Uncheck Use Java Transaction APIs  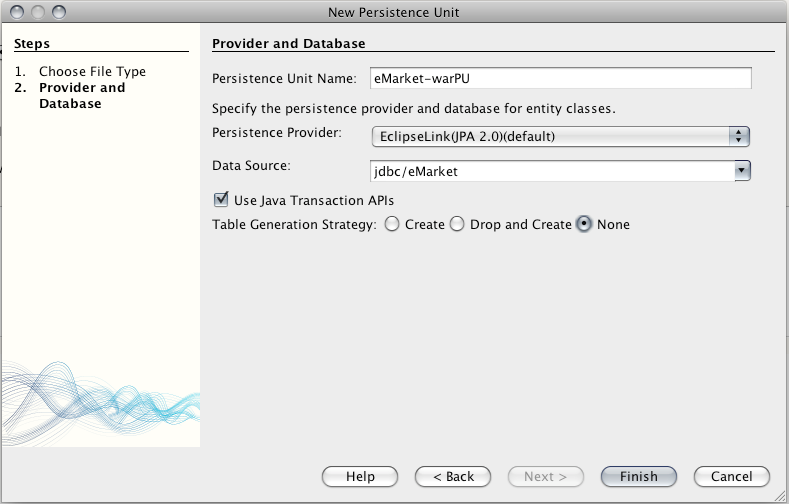click(x=221, y=200)
